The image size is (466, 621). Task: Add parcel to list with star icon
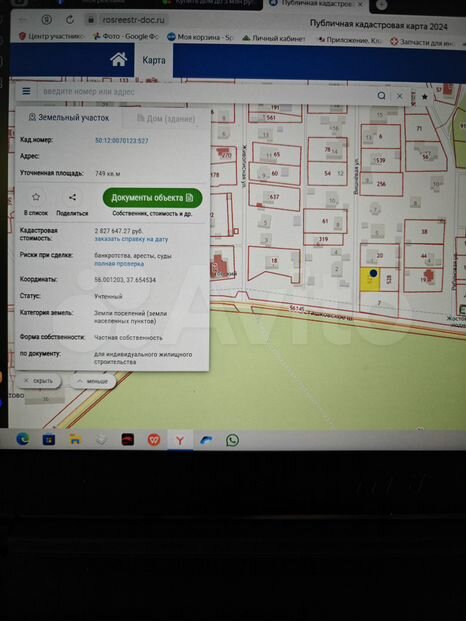coord(36,197)
